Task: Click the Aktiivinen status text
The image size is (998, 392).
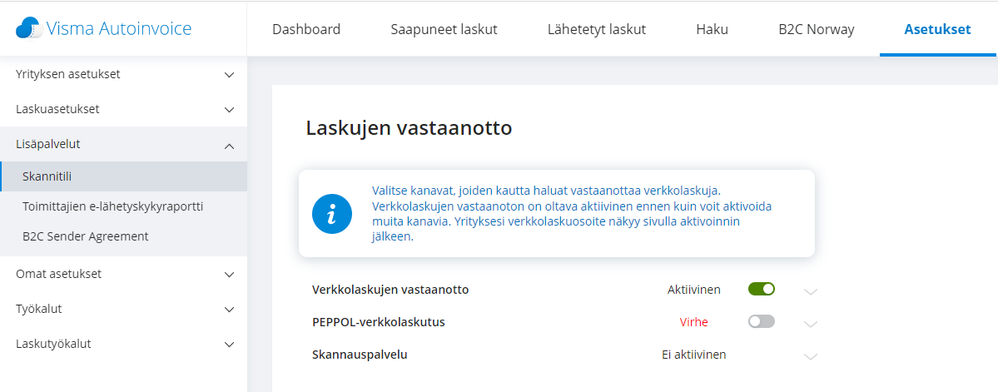Action: click(694, 290)
